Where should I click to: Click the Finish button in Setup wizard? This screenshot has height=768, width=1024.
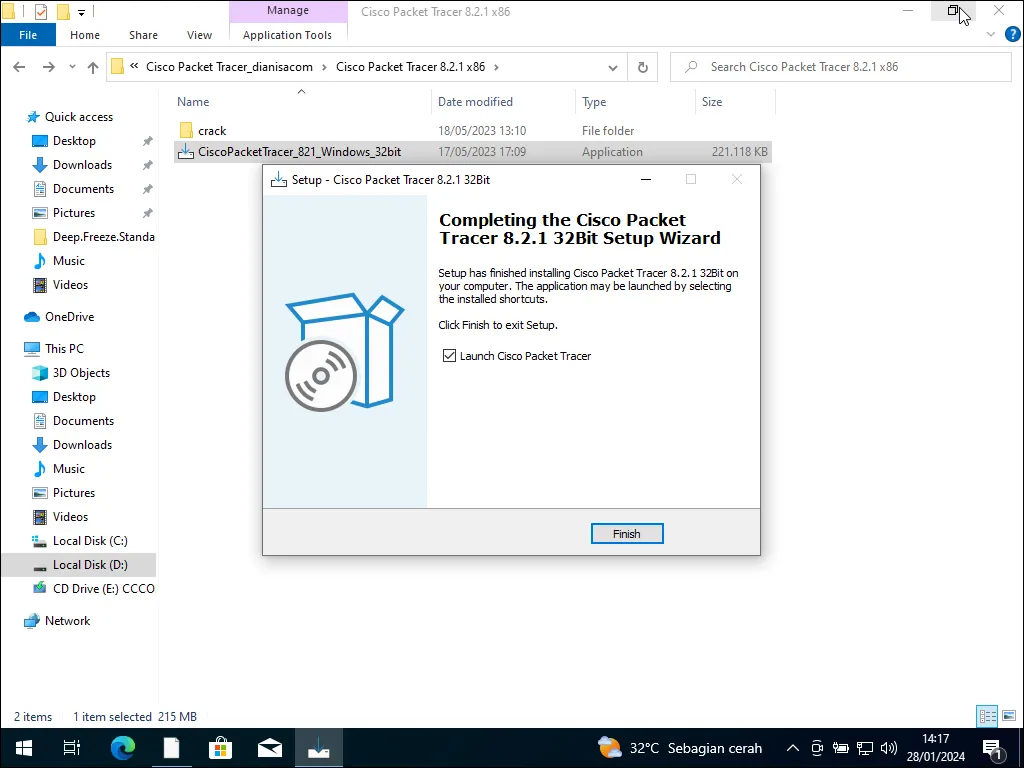point(626,534)
